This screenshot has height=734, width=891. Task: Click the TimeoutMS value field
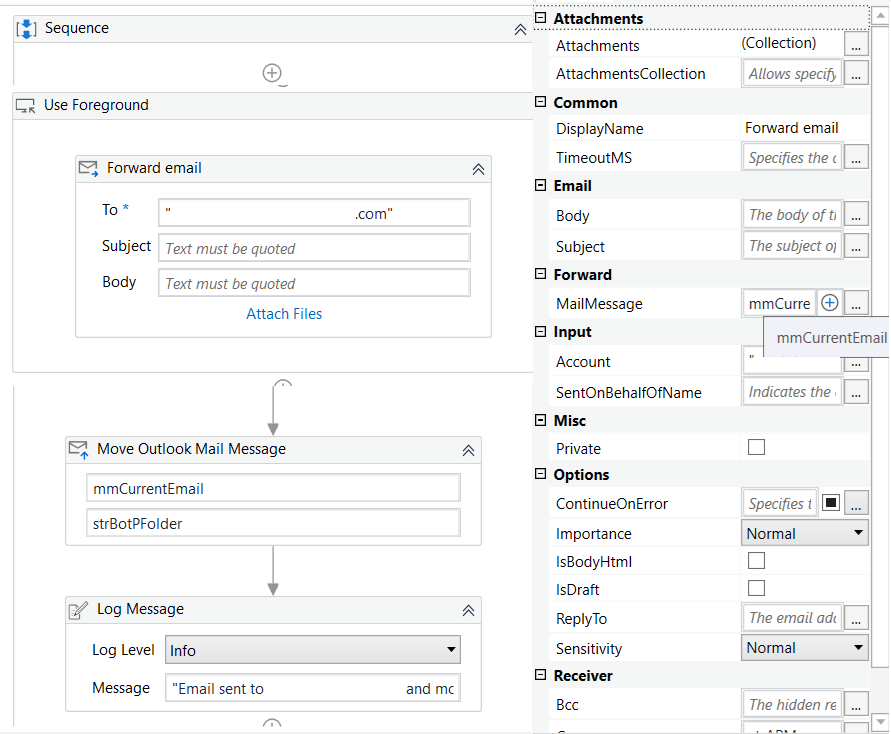[x=792, y=157]
